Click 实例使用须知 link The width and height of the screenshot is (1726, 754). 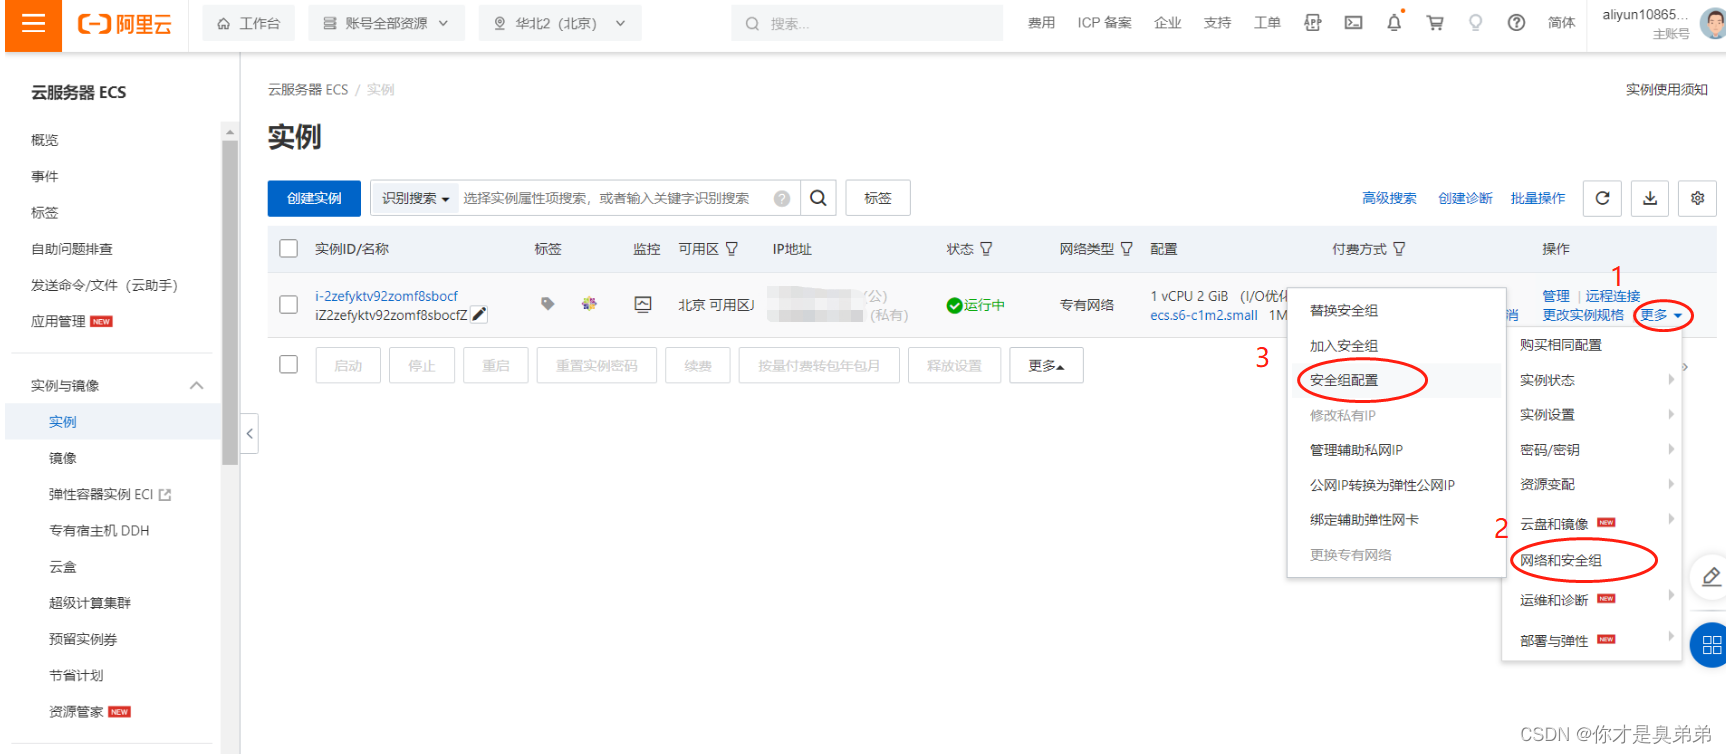coord(1666,89)
